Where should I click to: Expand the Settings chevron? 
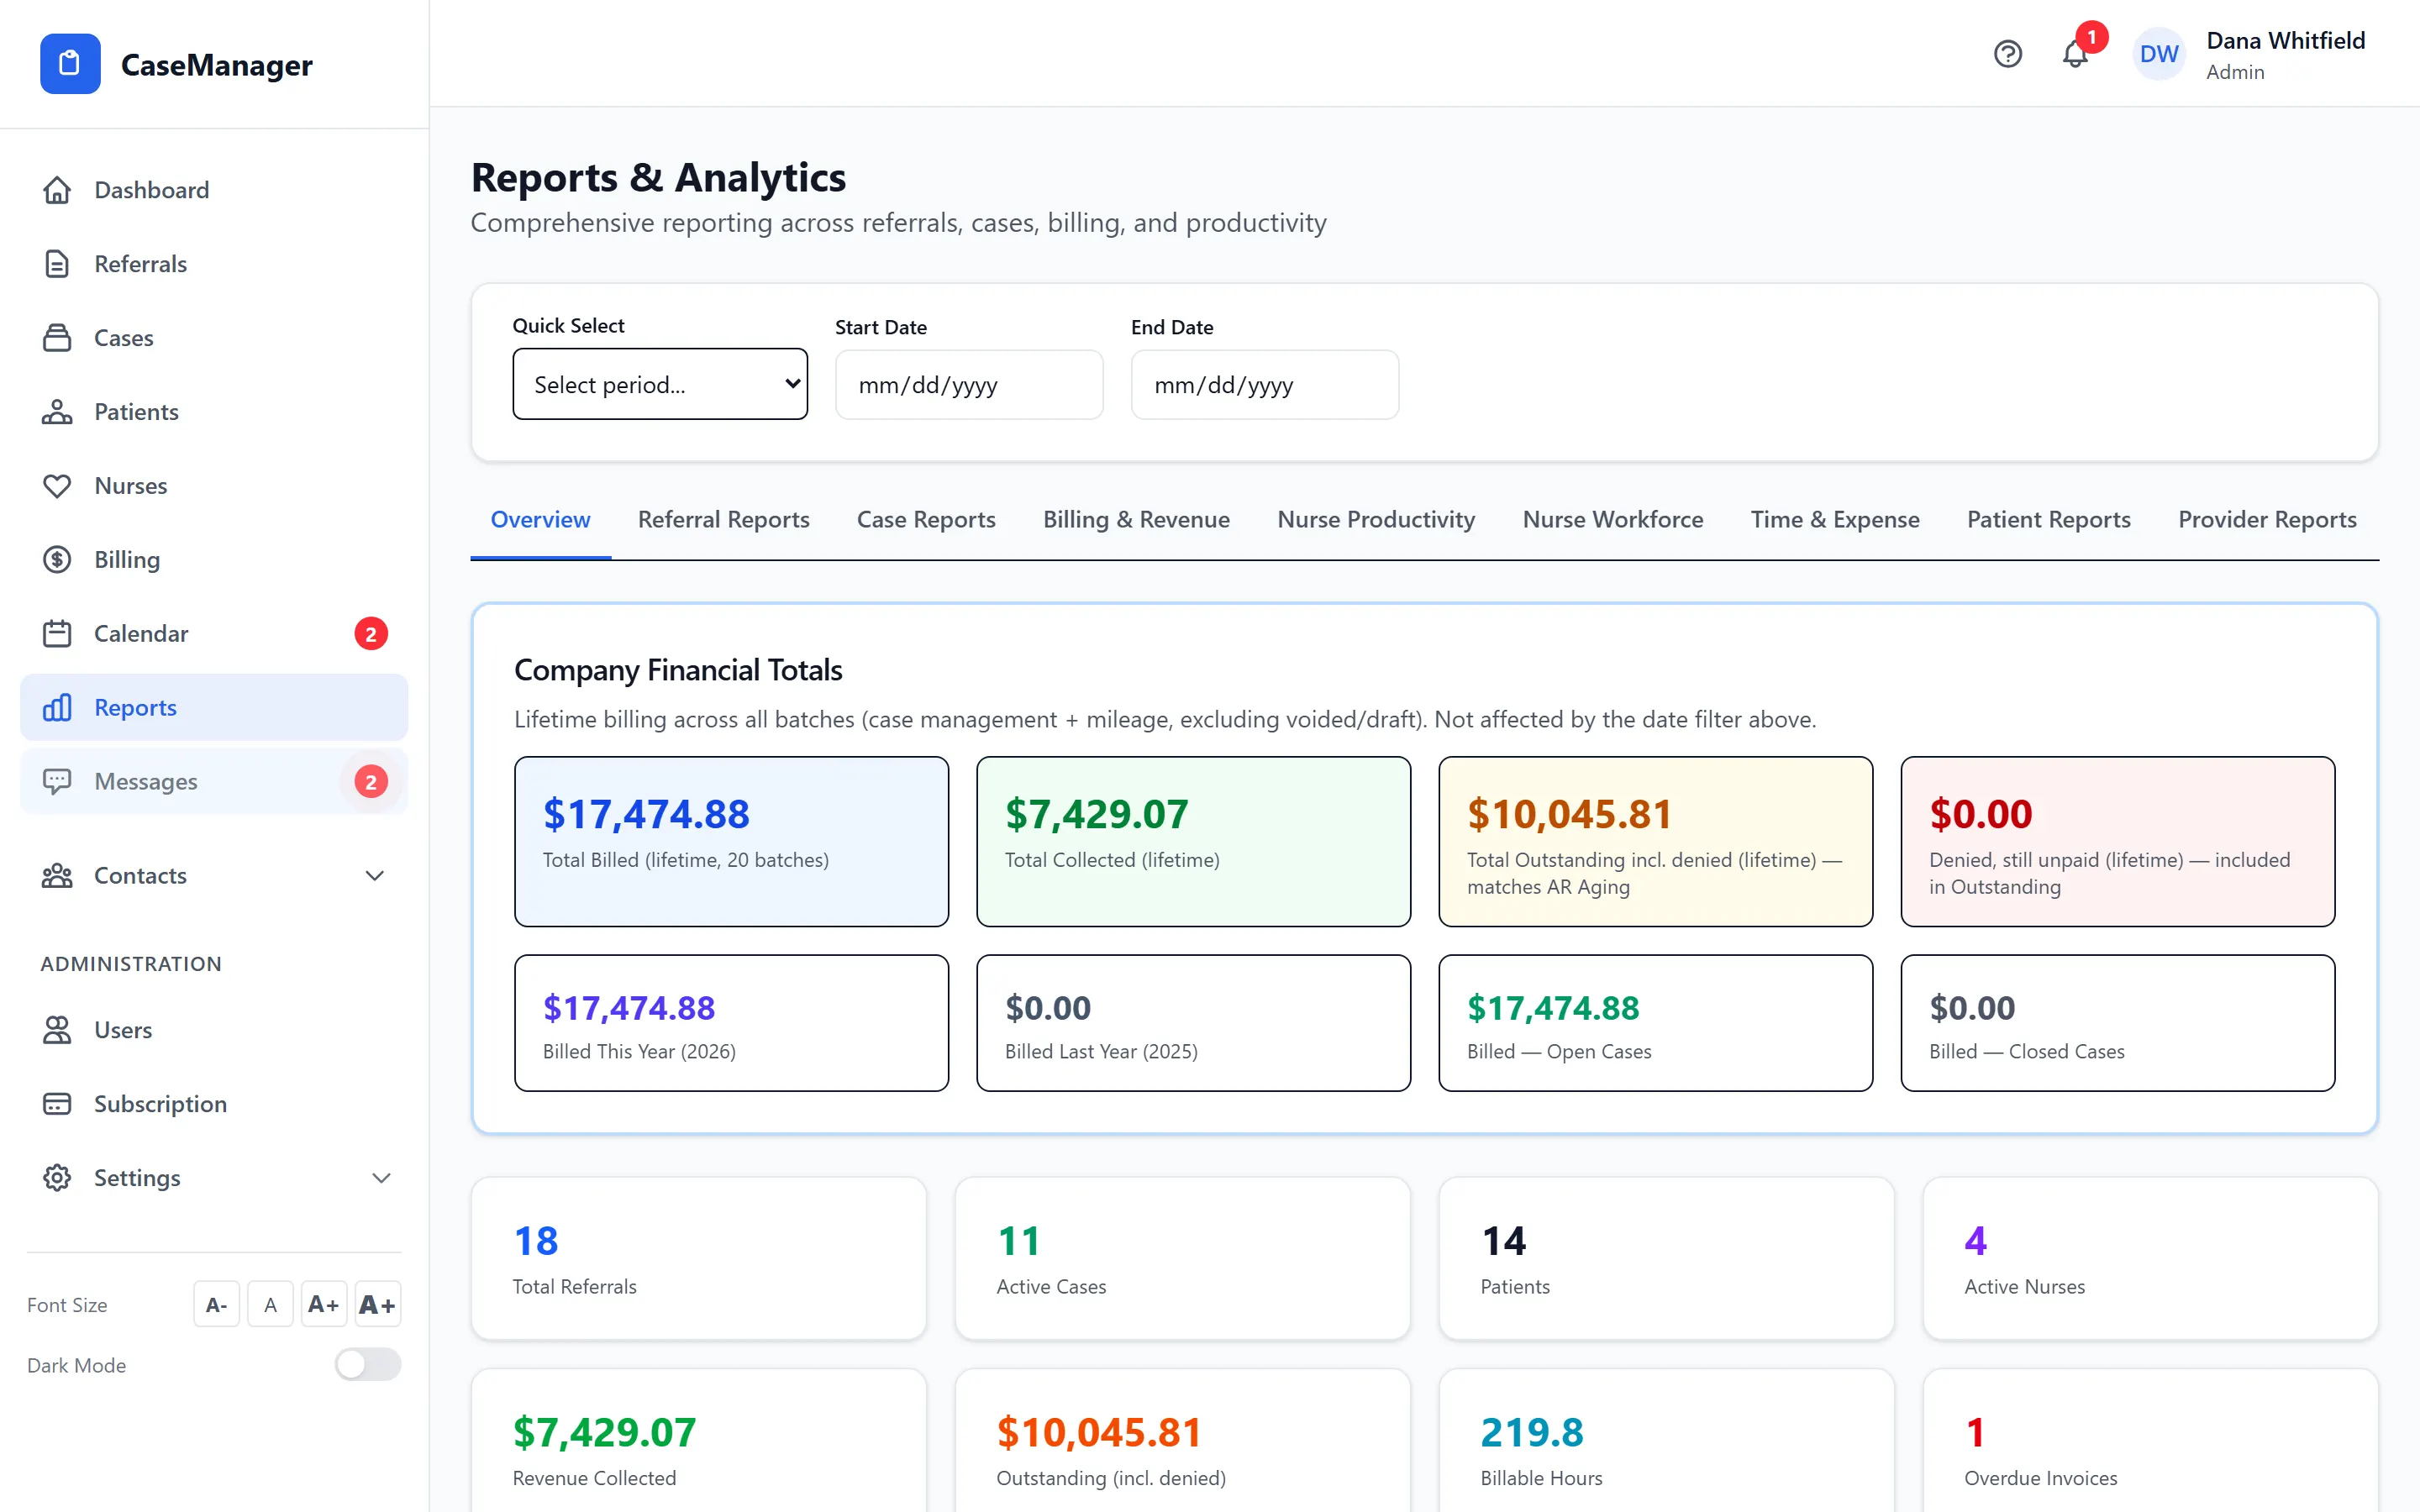(381, 1178)
